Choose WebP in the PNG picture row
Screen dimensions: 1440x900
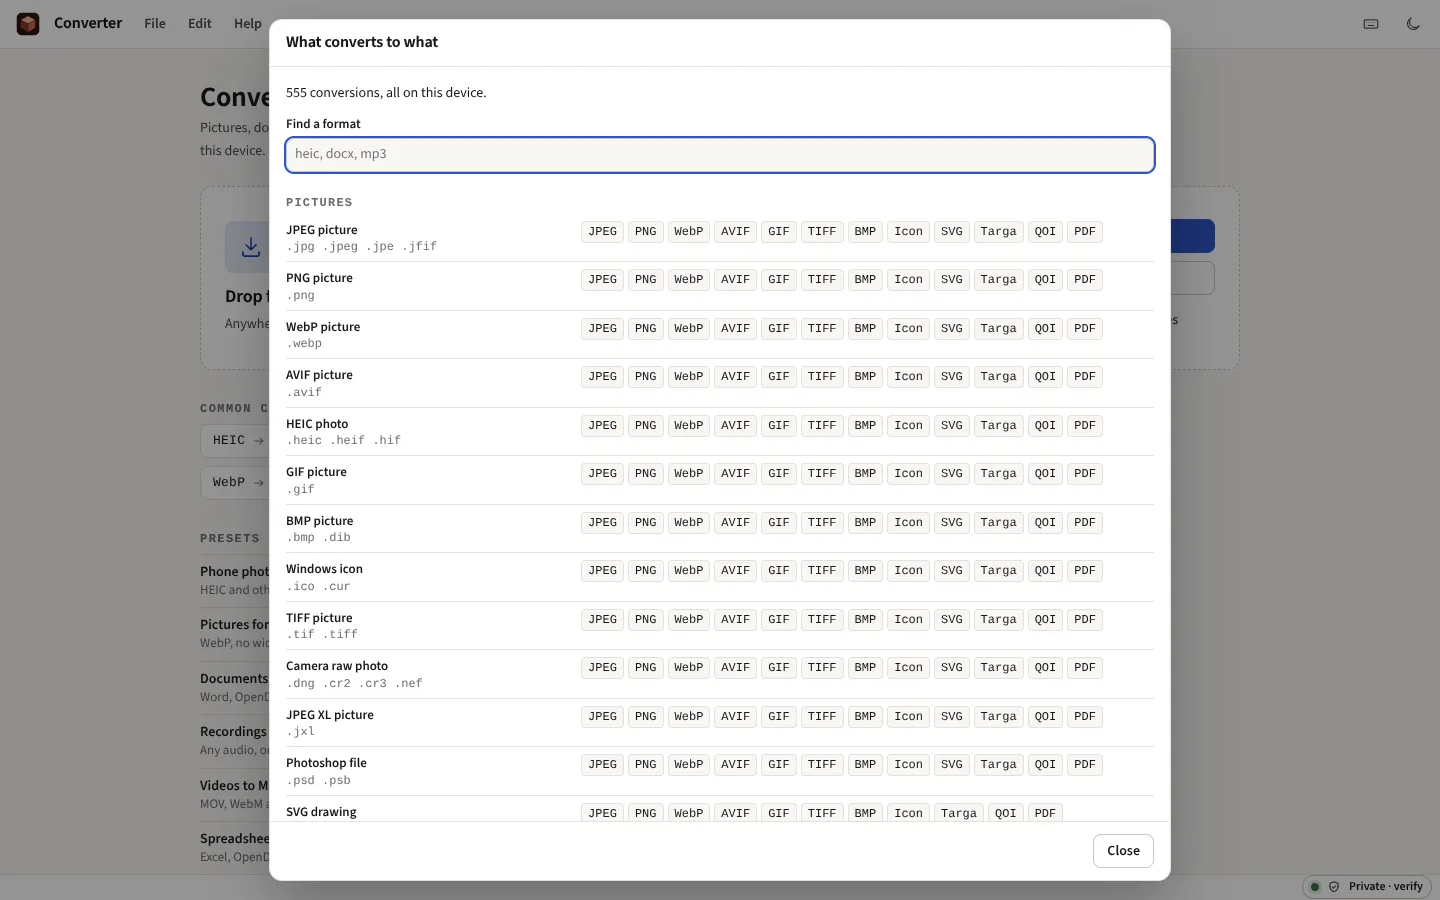688,279
